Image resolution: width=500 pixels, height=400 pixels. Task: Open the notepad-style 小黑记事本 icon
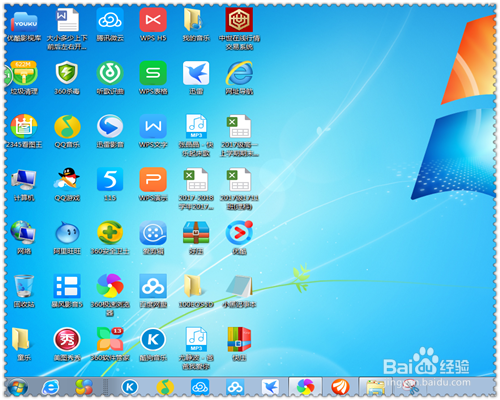(x=239, y=286)
